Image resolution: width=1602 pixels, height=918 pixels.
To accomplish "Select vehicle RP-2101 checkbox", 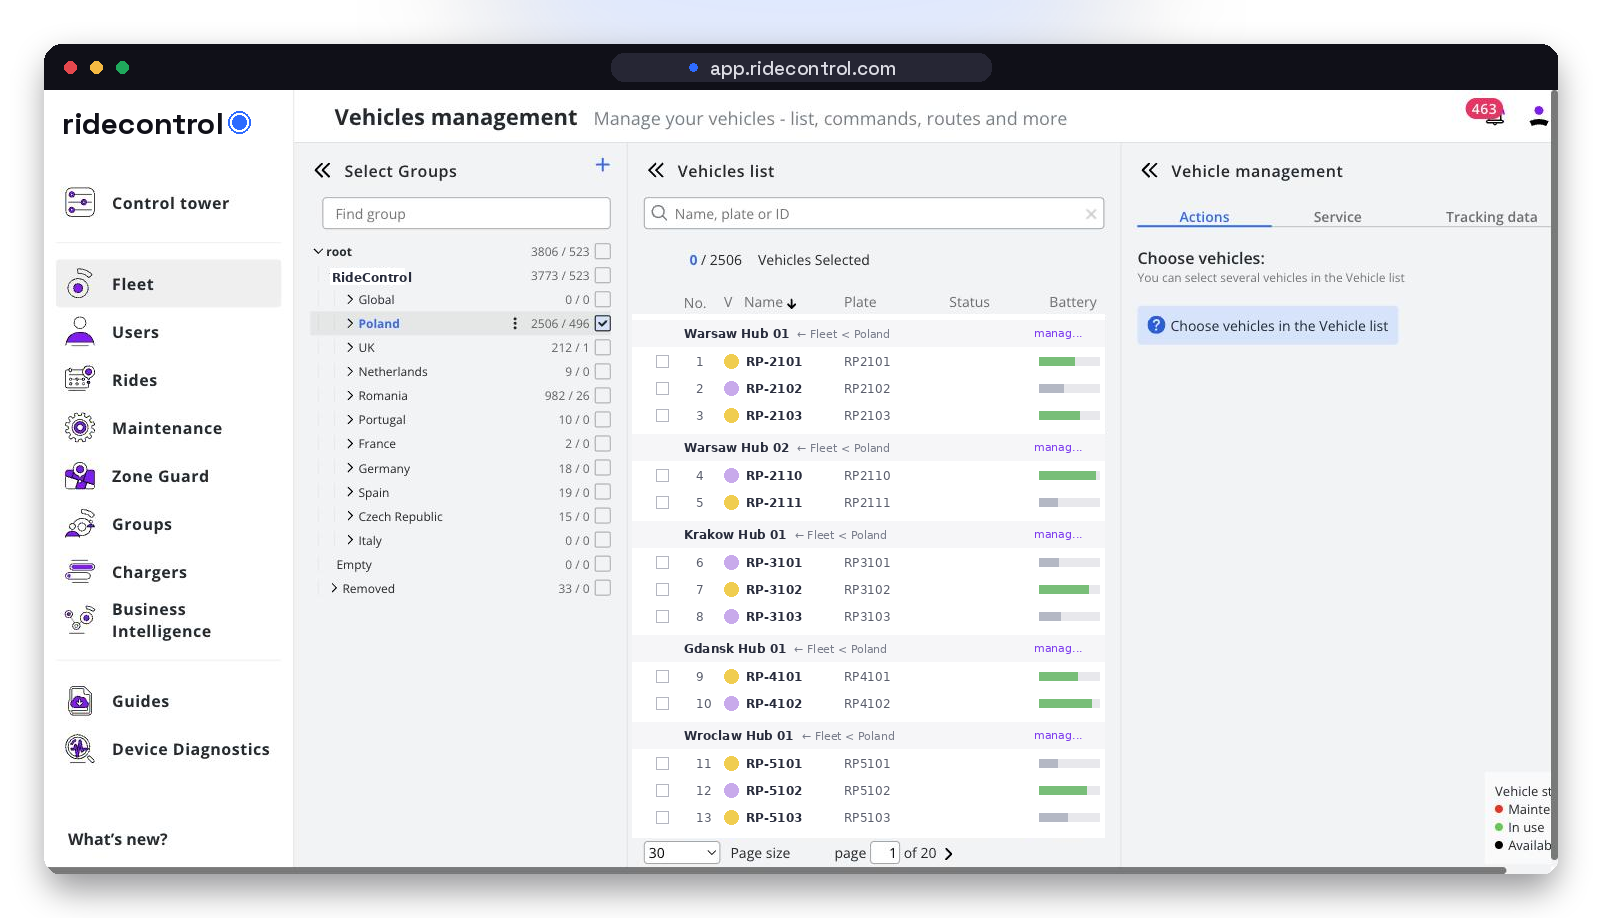I will point(662,361).
